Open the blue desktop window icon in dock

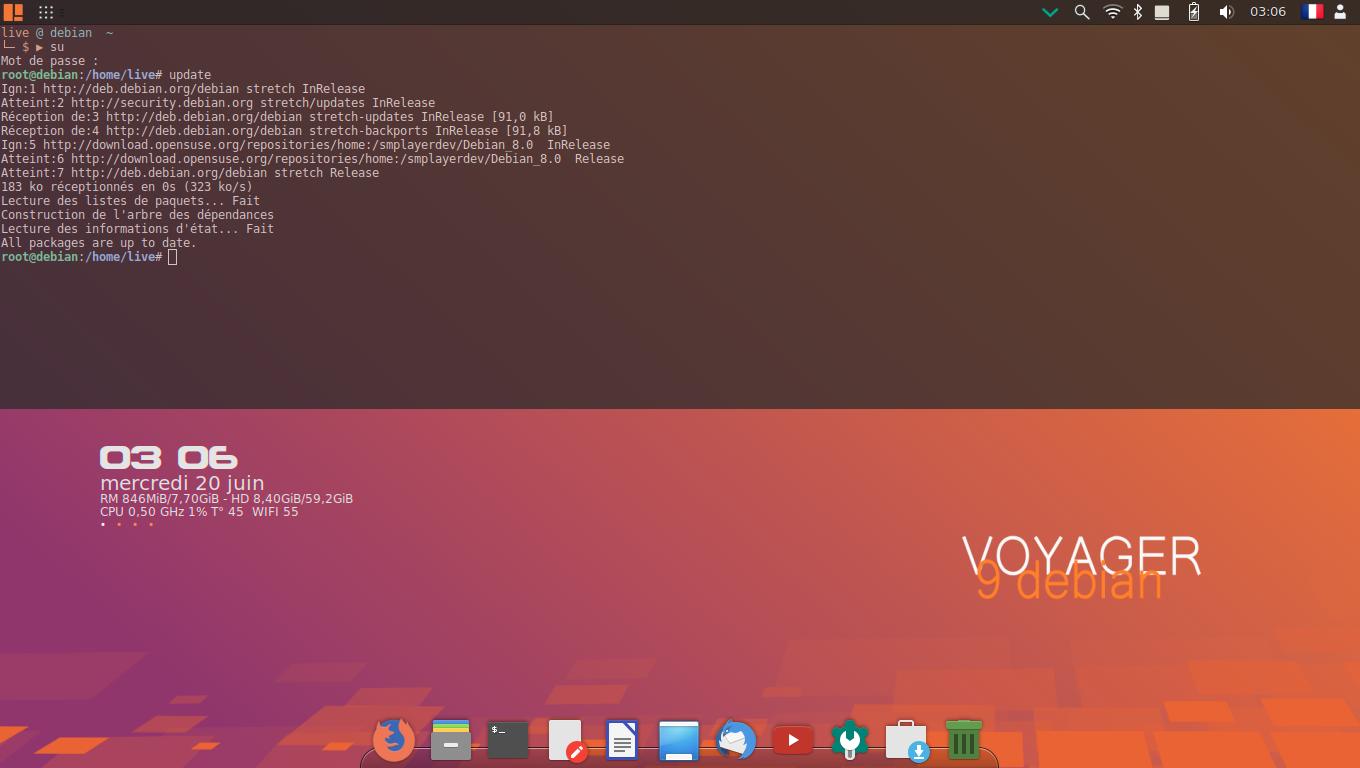[679, 740]
